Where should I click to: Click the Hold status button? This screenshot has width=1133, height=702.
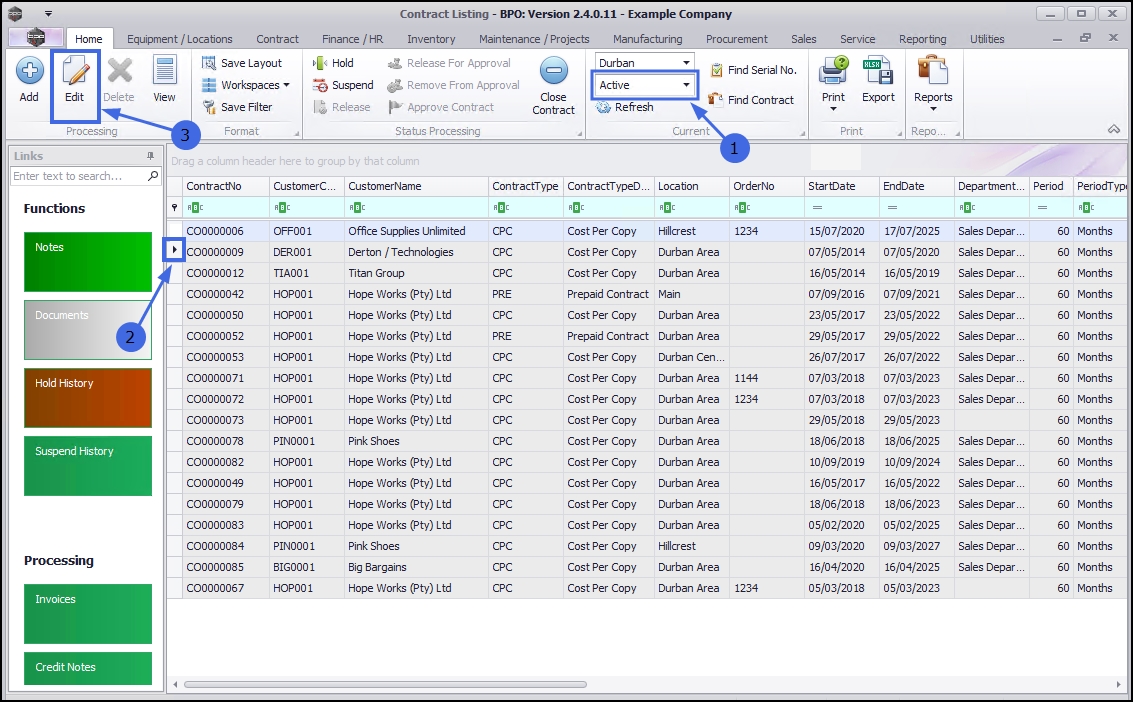tap(333, 63)
